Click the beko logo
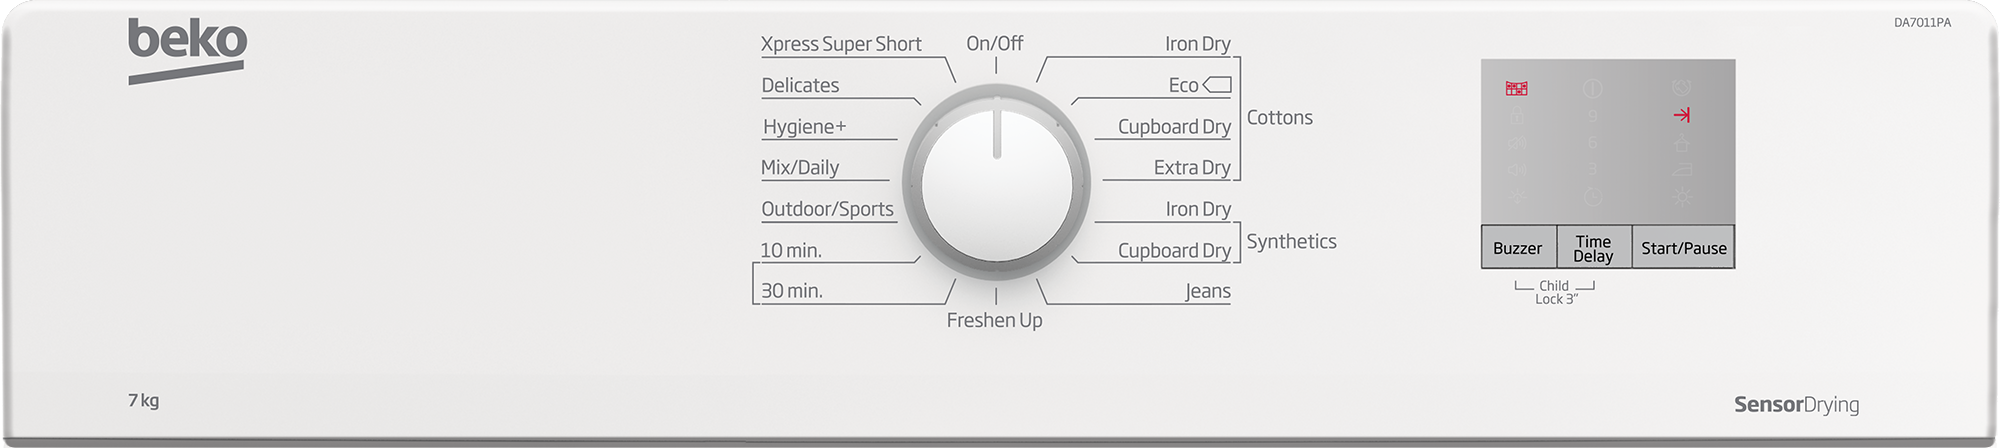Viewport: 2000px width, 448px height. point(187,50)
